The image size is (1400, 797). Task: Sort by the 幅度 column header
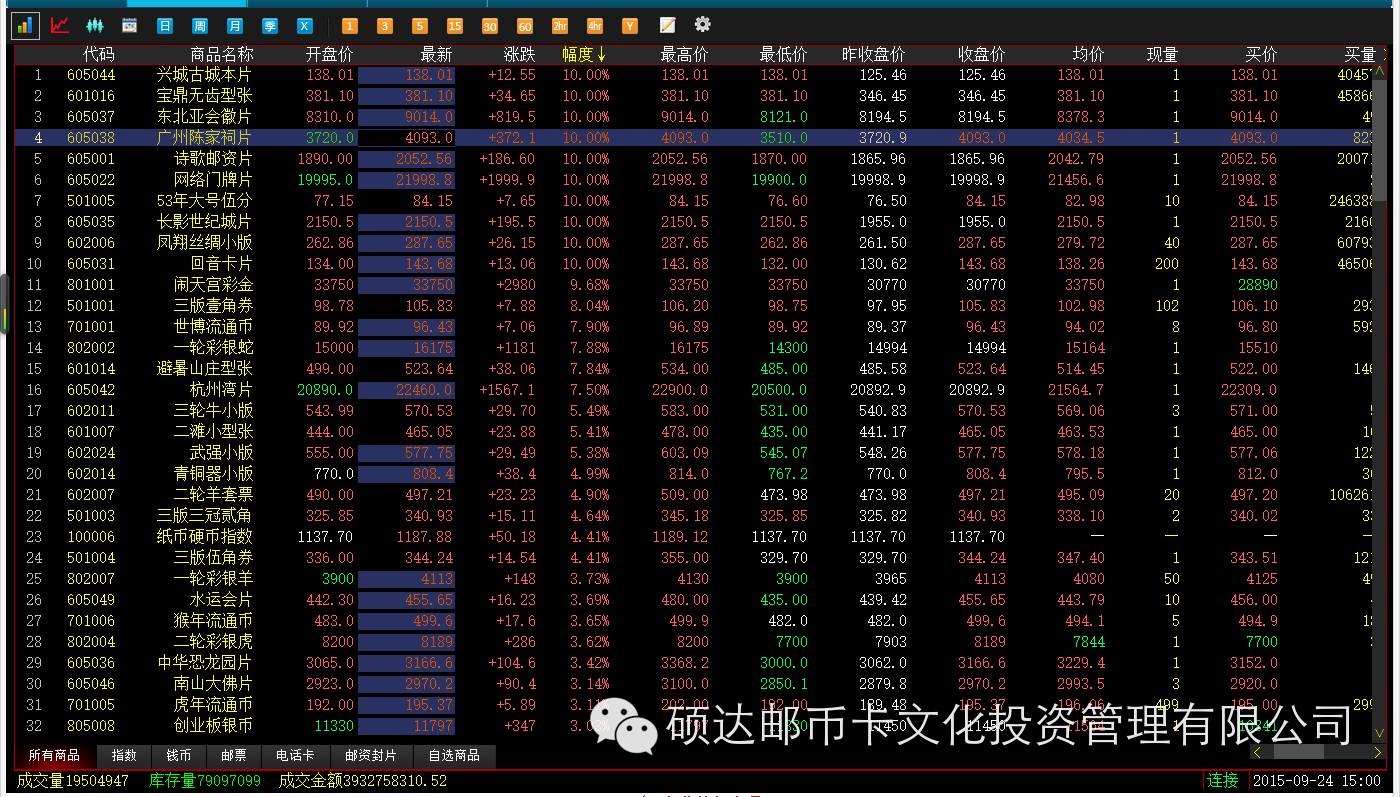tap(584, 55)
